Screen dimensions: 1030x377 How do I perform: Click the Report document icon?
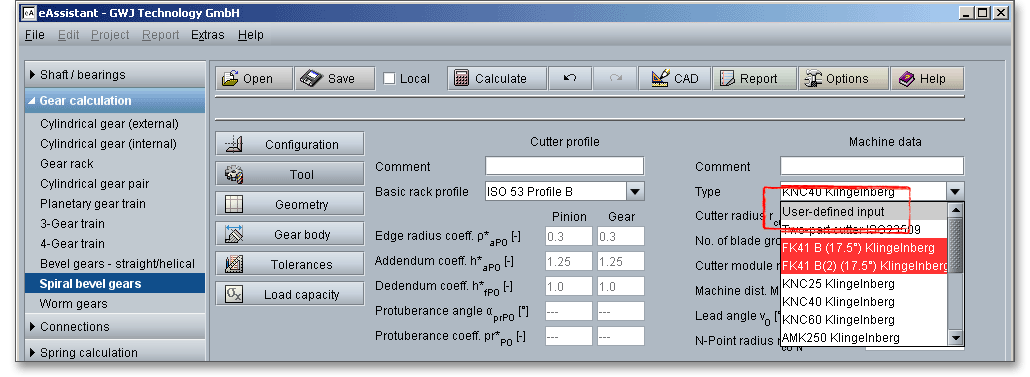[x=726, y=78]
